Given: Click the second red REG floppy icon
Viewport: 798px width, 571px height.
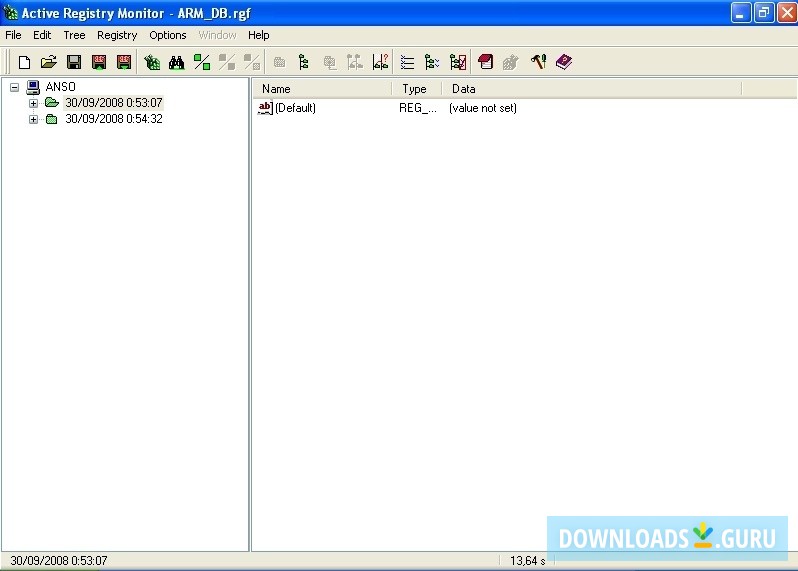Looking at the screenshot, I should [124, 63].
